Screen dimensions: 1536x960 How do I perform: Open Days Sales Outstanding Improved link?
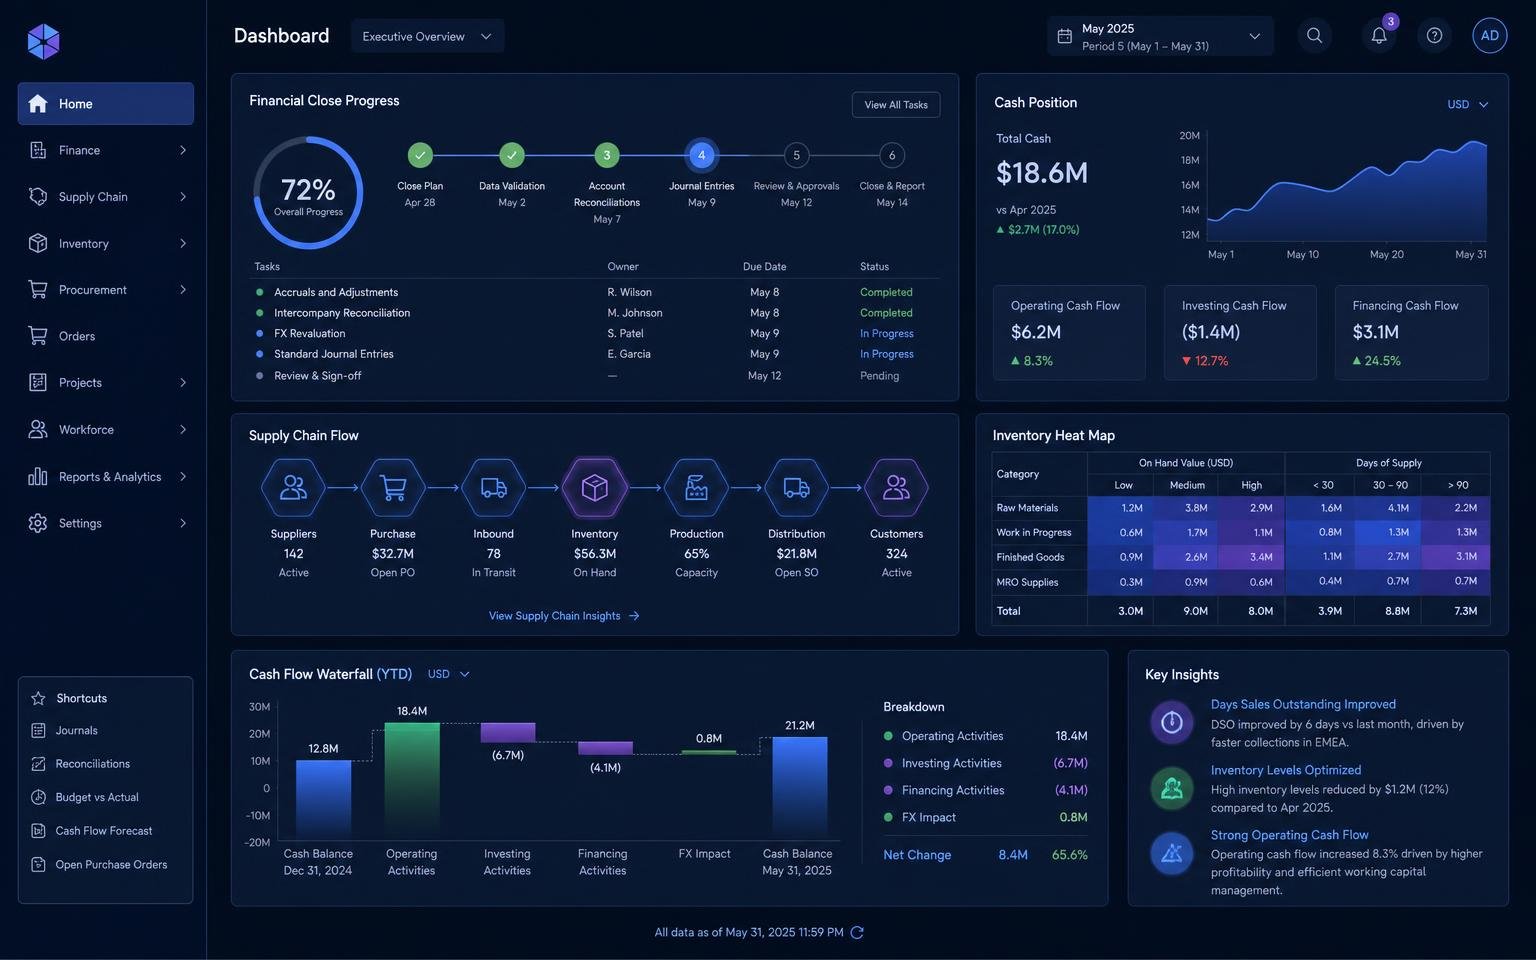click(x=1303, y=704)
